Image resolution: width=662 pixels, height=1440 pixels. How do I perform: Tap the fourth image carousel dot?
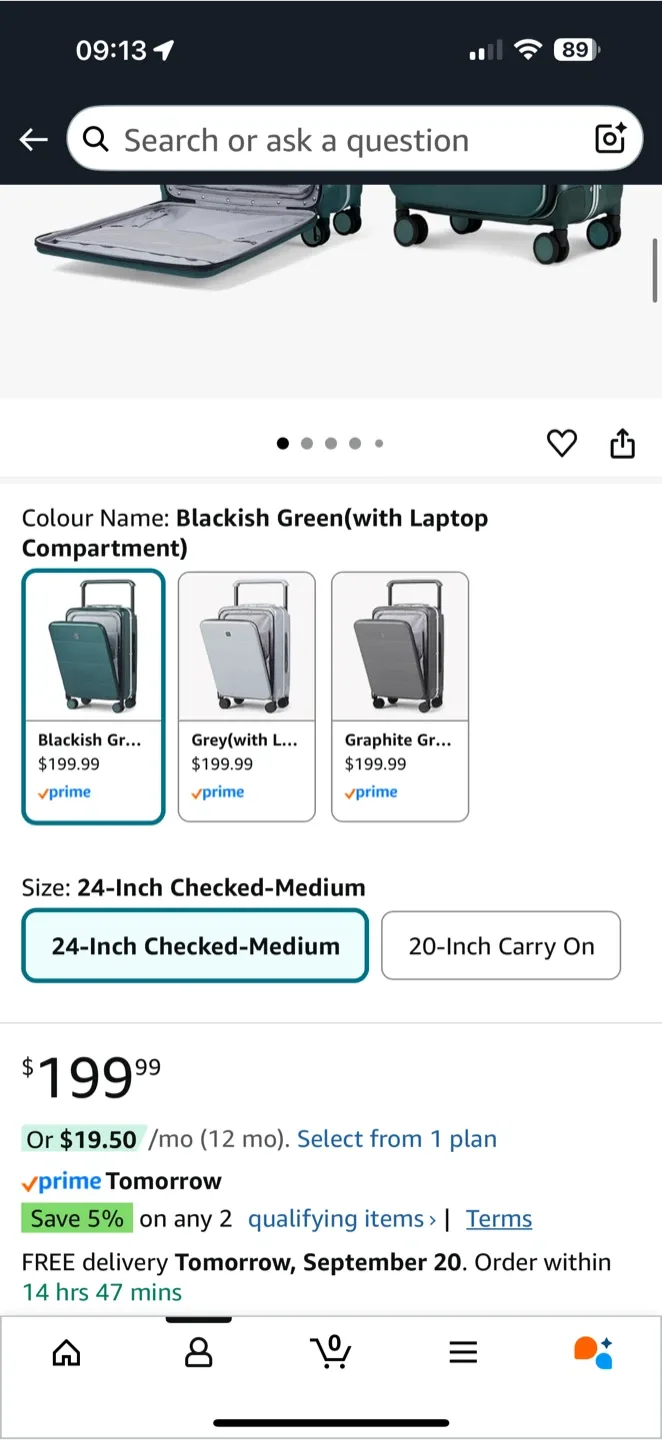point(355,442)
